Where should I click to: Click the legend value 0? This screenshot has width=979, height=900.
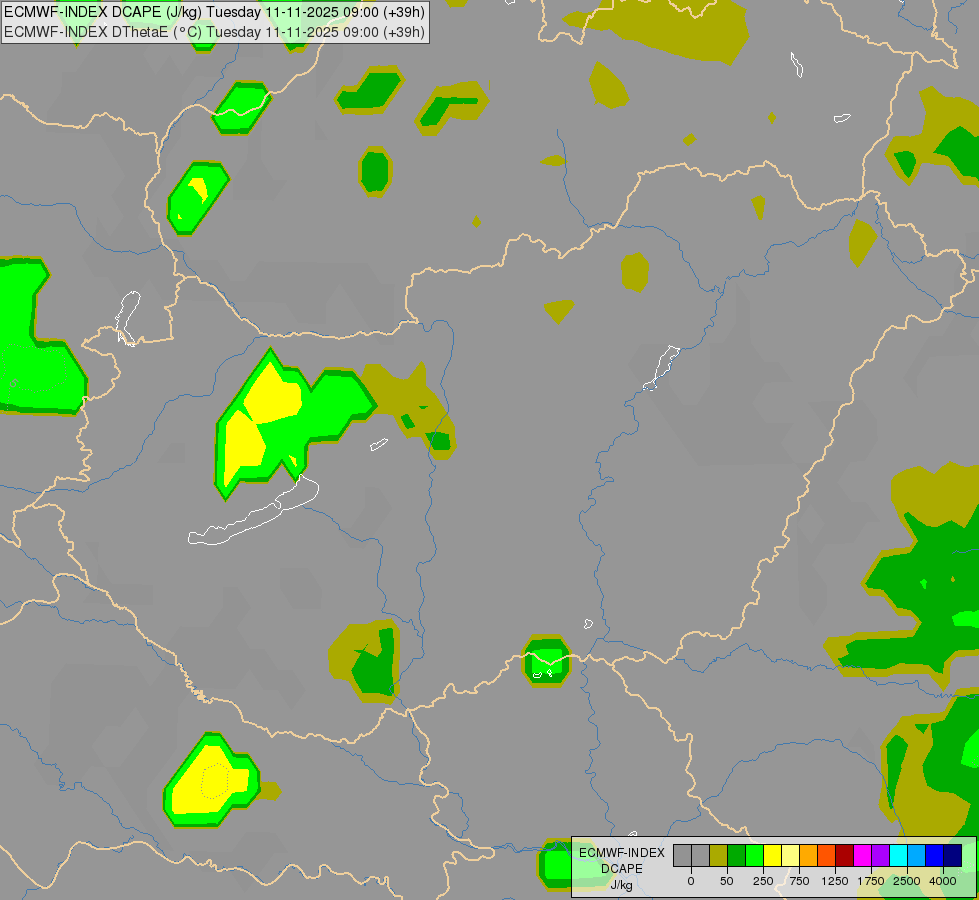click(691, 881)
